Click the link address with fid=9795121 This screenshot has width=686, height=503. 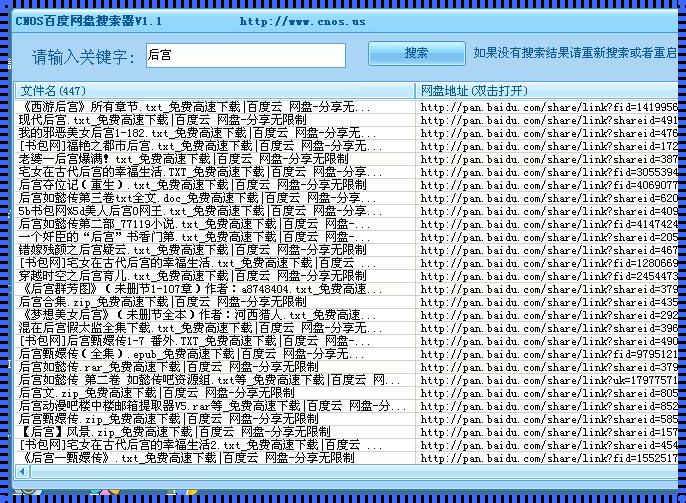click(x=549, y=354)
